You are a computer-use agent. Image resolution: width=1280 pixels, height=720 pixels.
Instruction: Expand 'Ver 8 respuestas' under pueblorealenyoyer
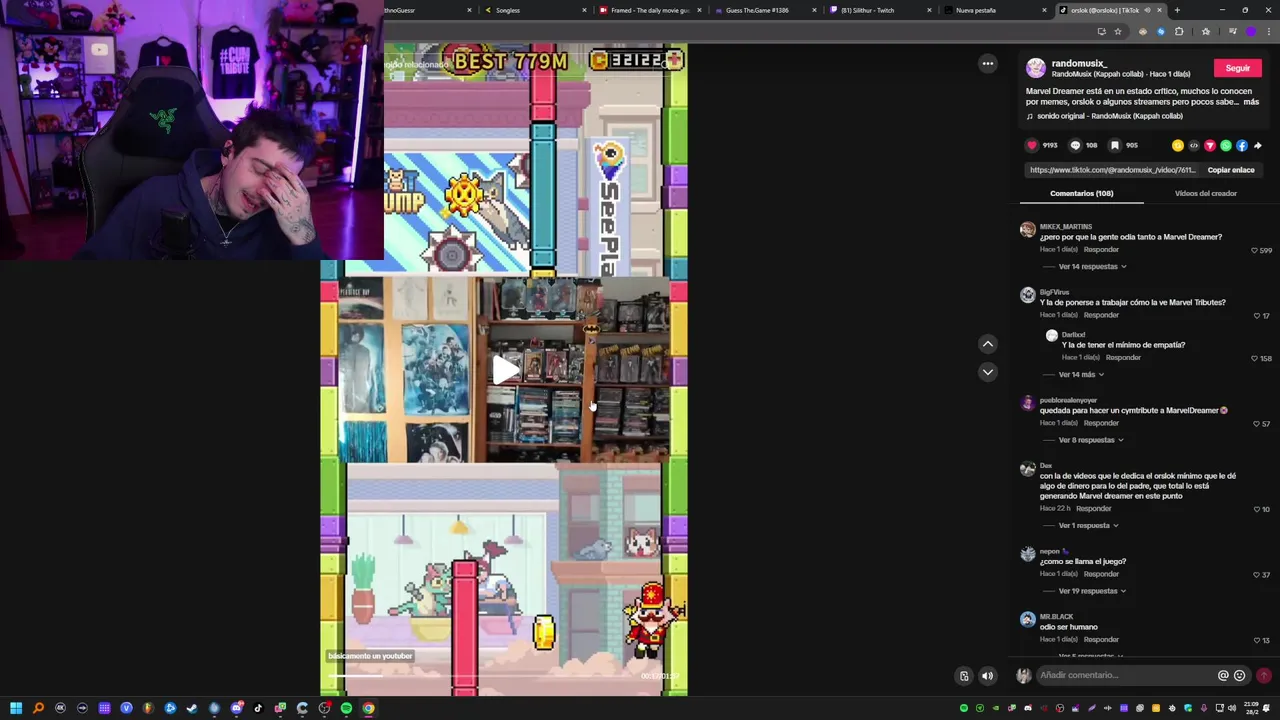coord(1091,440)
